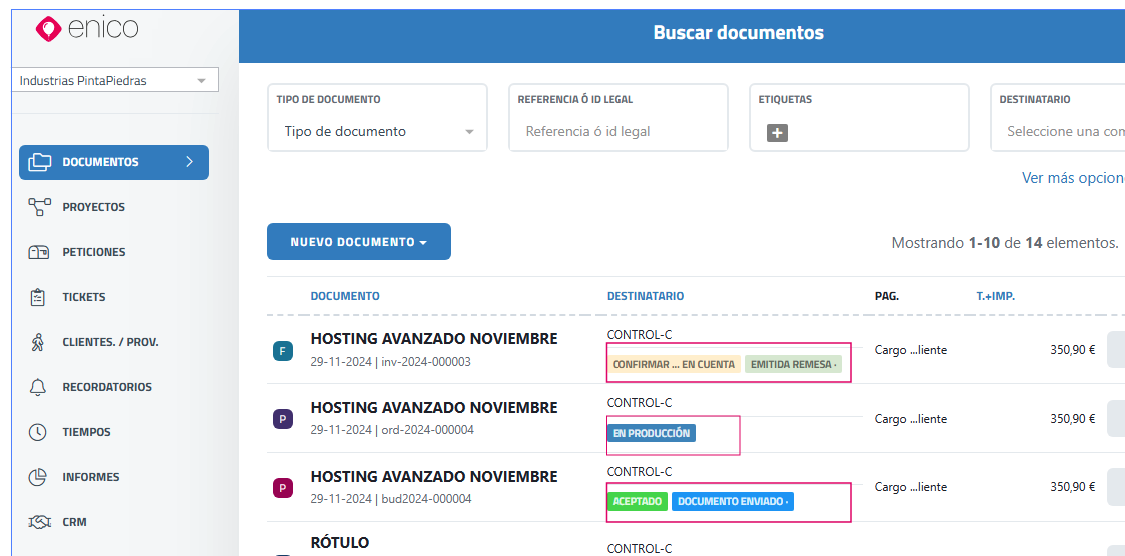Expand the Industrias PintaPiedras company dropdown
The width and height of the screenshot is (1125, 556).
118,81
